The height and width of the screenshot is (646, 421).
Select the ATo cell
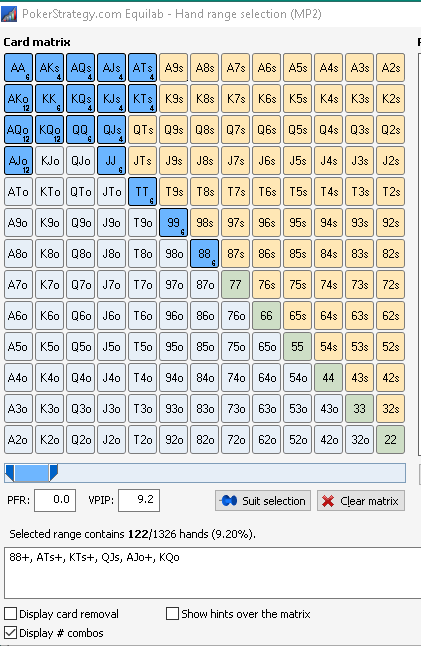pos(19,192)
